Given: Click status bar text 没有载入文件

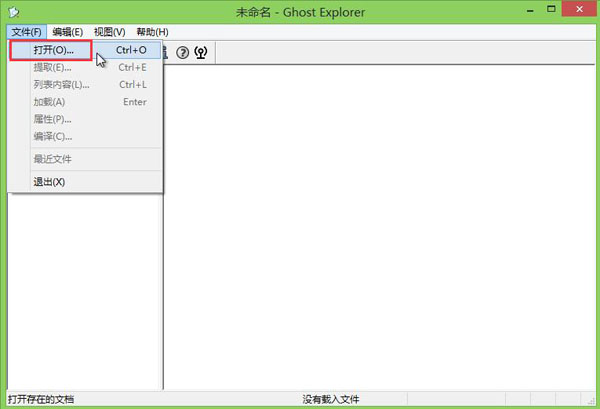Looking at the screenshot, I should (331, 399).
